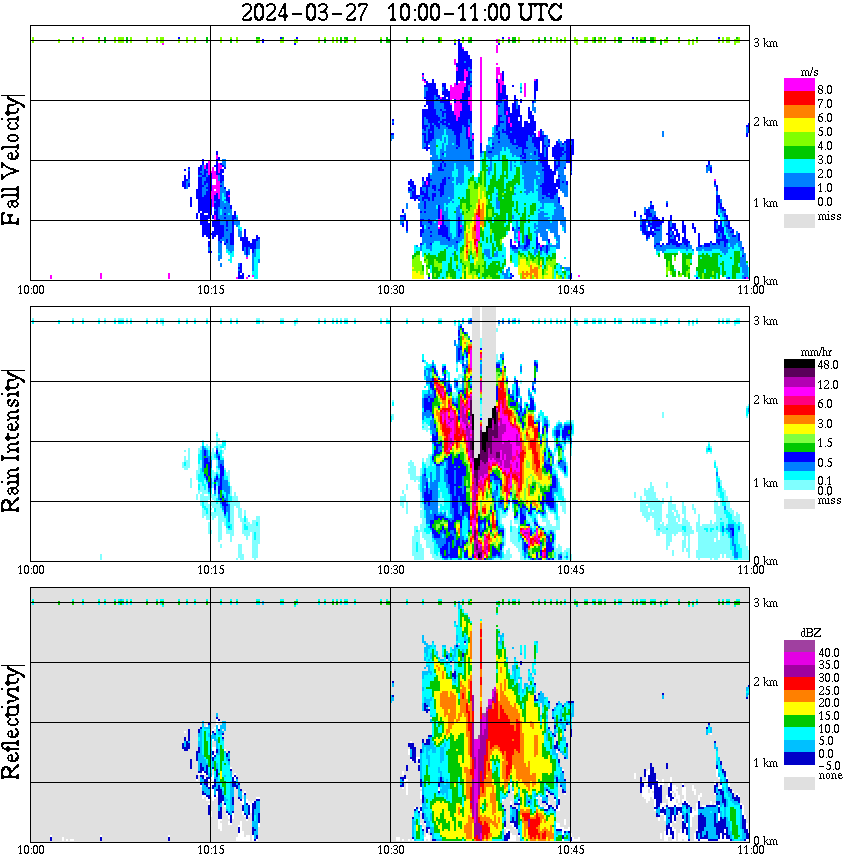The image size is (850, 868).
Task: Pick the yellow swatch in the m/s legend
Action: coord(799,126)
